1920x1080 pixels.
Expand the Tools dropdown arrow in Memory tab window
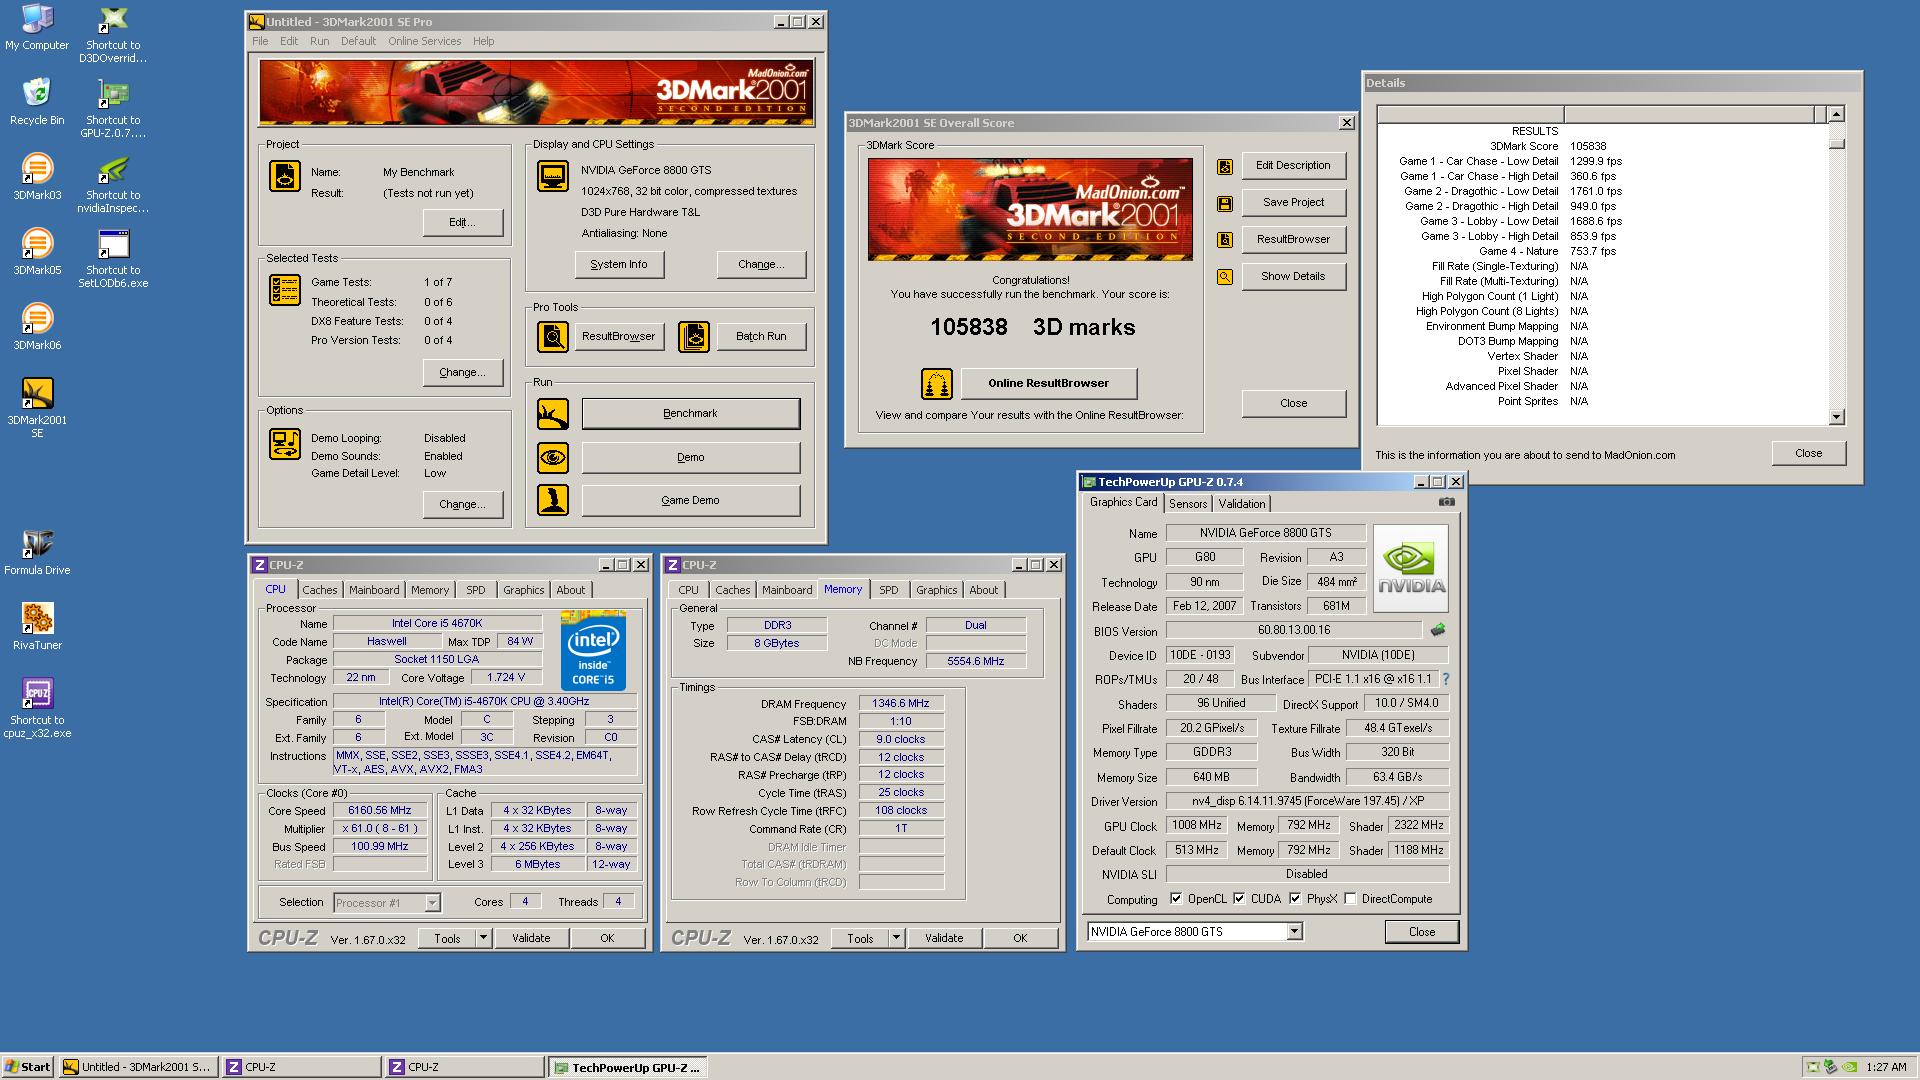(896, 938)
